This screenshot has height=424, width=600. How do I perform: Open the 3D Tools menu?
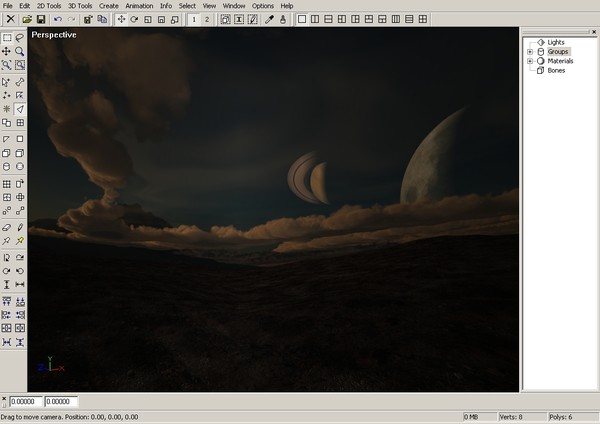(80, 6)
